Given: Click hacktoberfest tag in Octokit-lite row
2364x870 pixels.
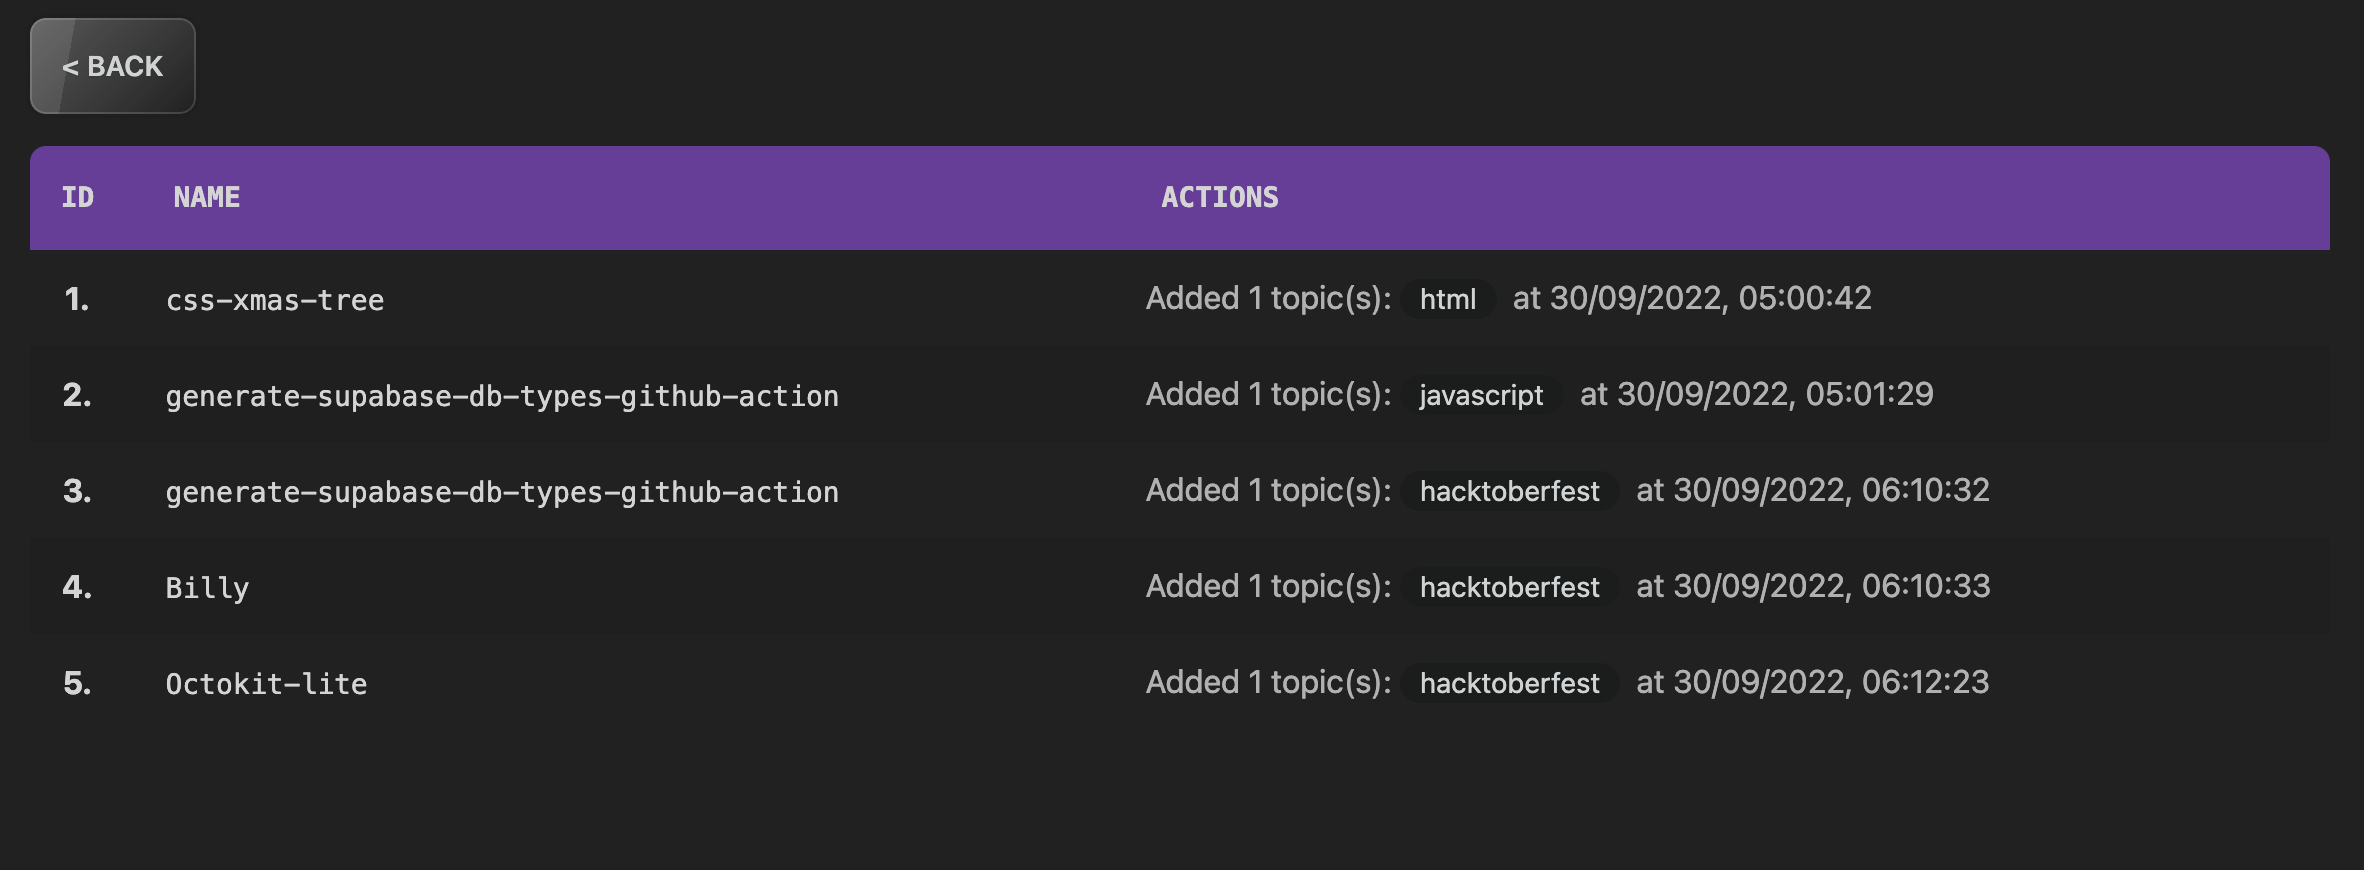Looking at the screenshot, I should click(1509, 683).
